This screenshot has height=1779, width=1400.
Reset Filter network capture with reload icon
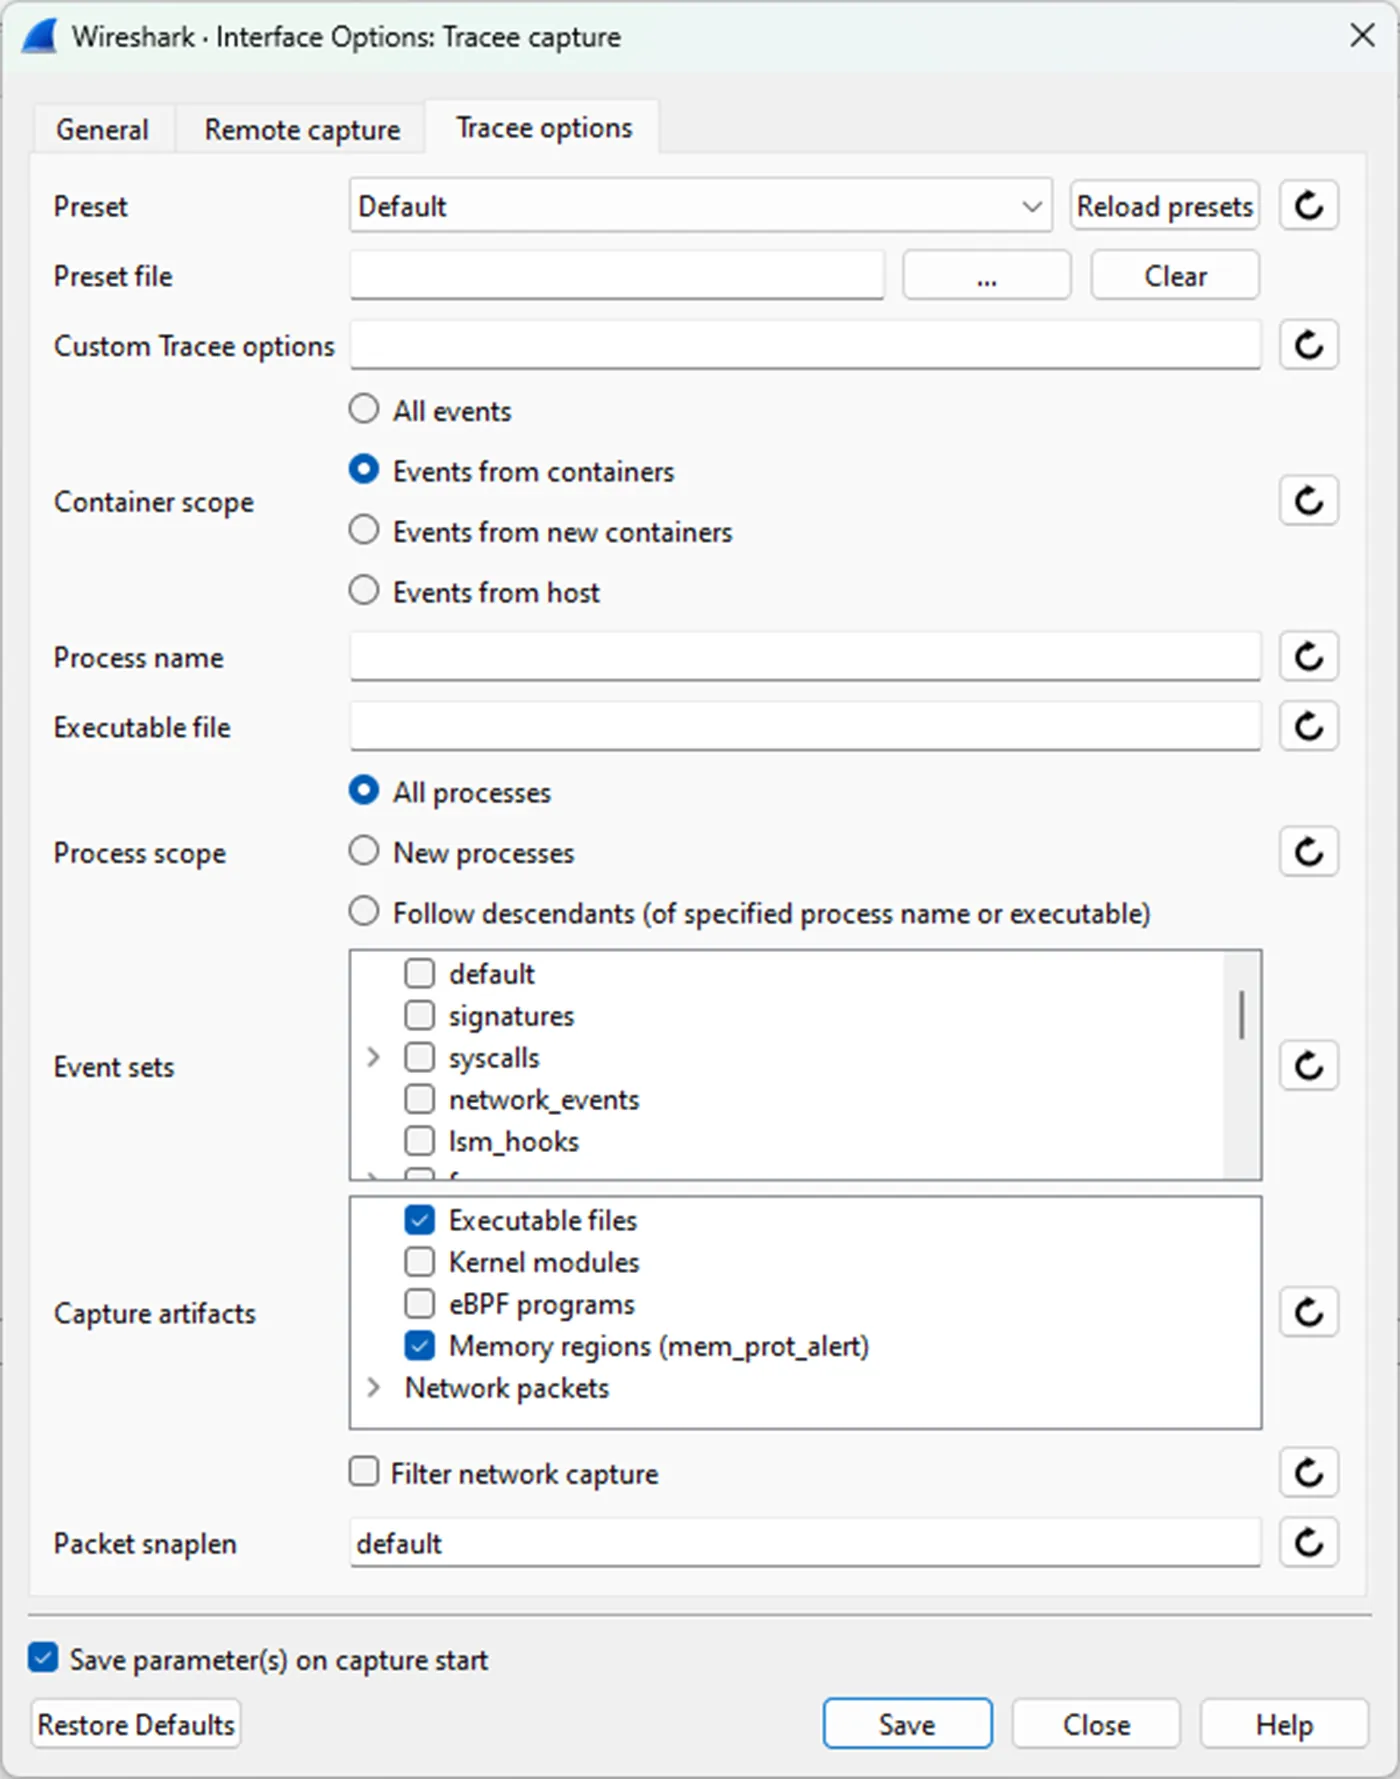1309,1473
